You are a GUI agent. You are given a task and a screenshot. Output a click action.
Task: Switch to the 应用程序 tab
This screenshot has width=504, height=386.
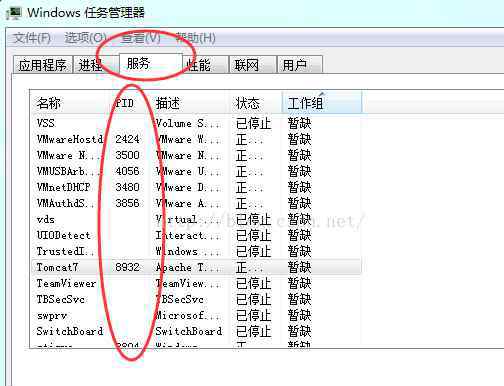[42, 64]
